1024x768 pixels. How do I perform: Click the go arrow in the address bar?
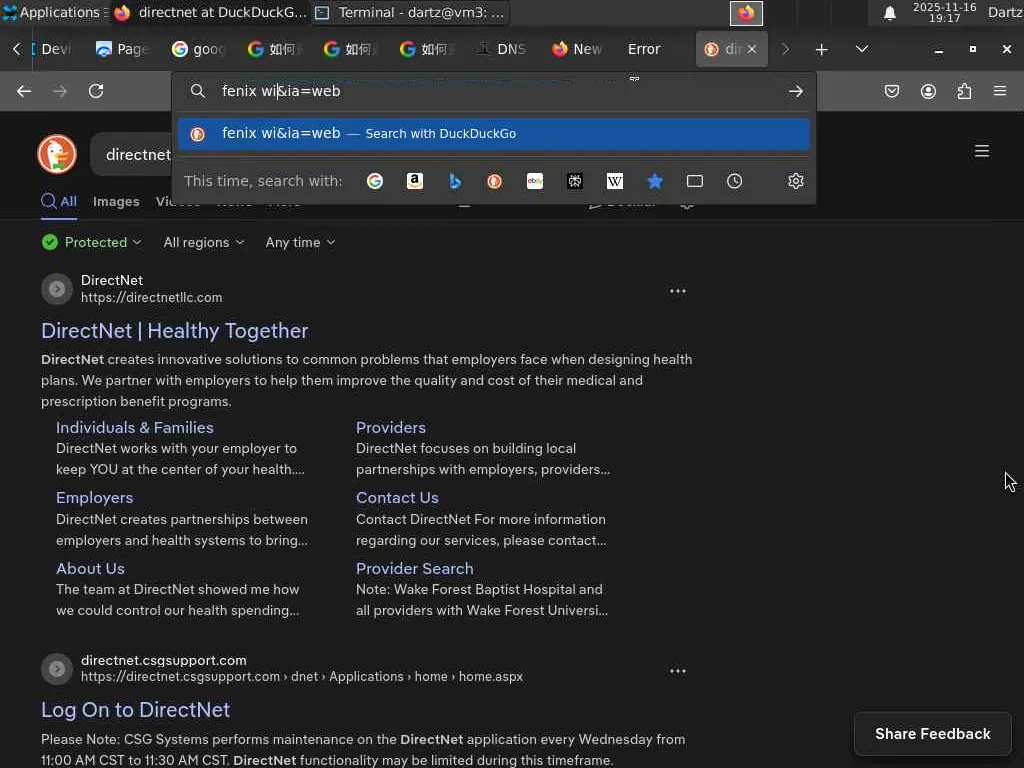pyautogui.click(x=795, y=91)
